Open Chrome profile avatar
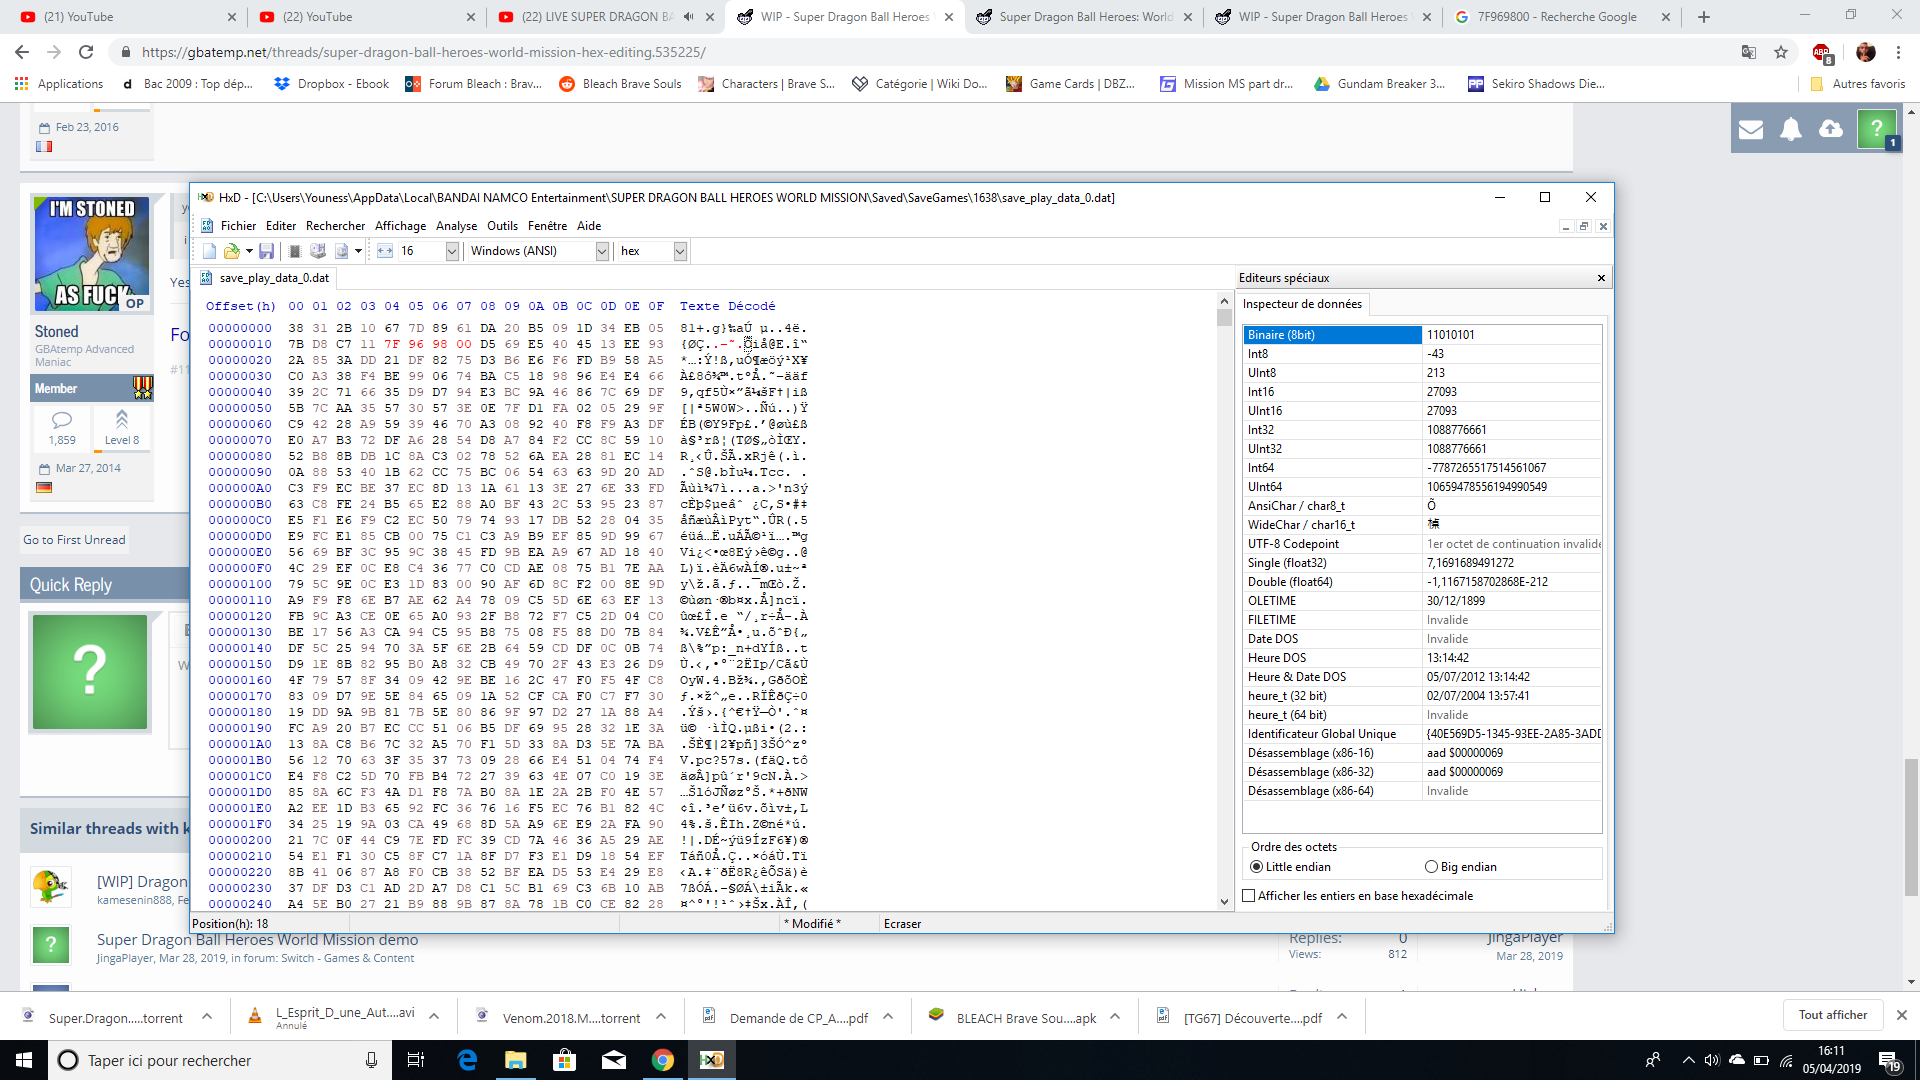The width and height of the screenshot is (1920, 1080). [x=1866, y=52]
